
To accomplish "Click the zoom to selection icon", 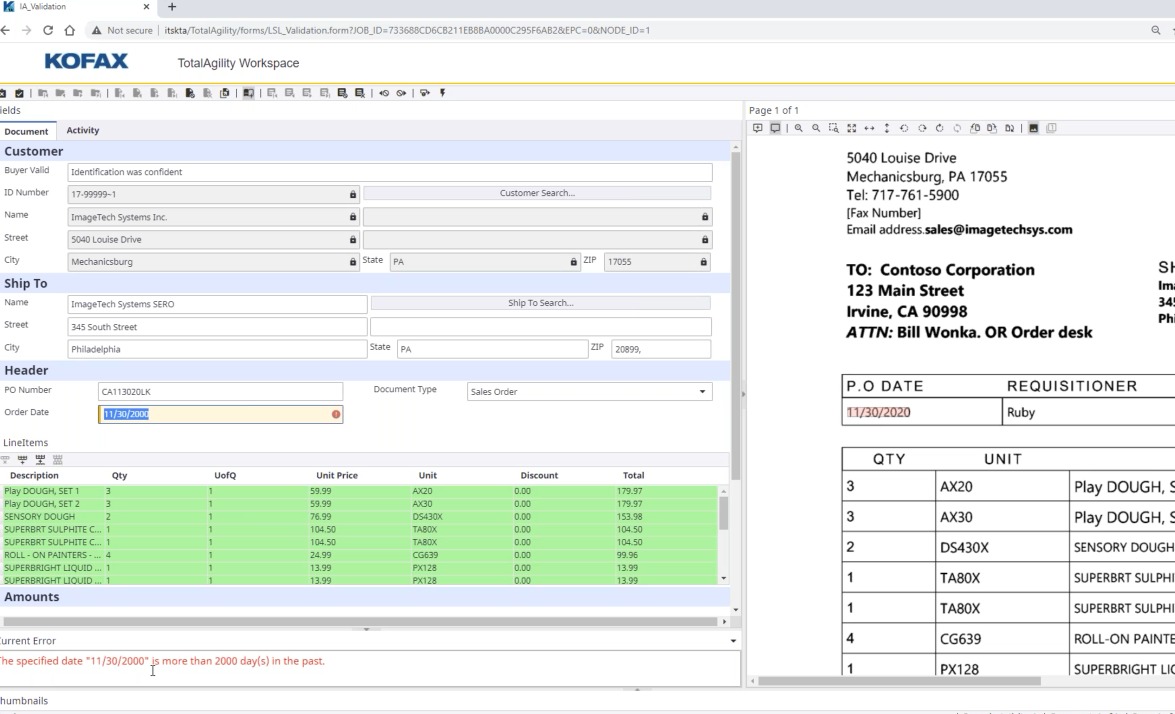I will pyautogui.click(x=834, y=129).
